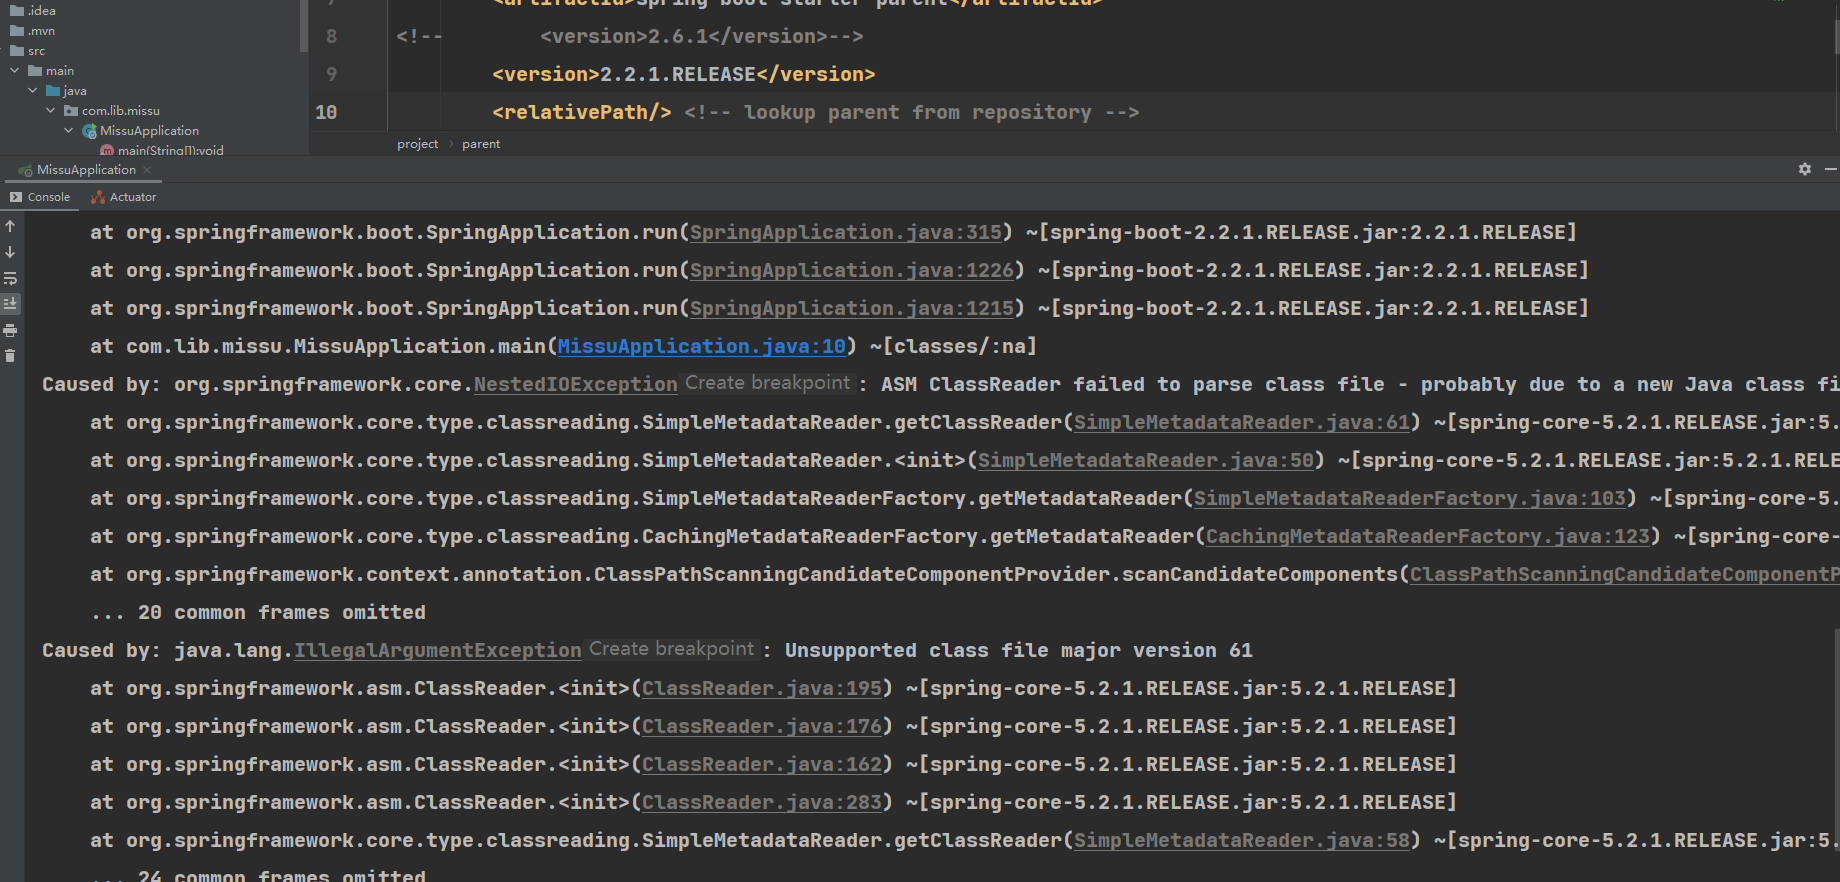Open SimpleMetadataReaderFactory.java:103 link
The height and width of the screenshot is (882, 1840).
pos(1410,498)
